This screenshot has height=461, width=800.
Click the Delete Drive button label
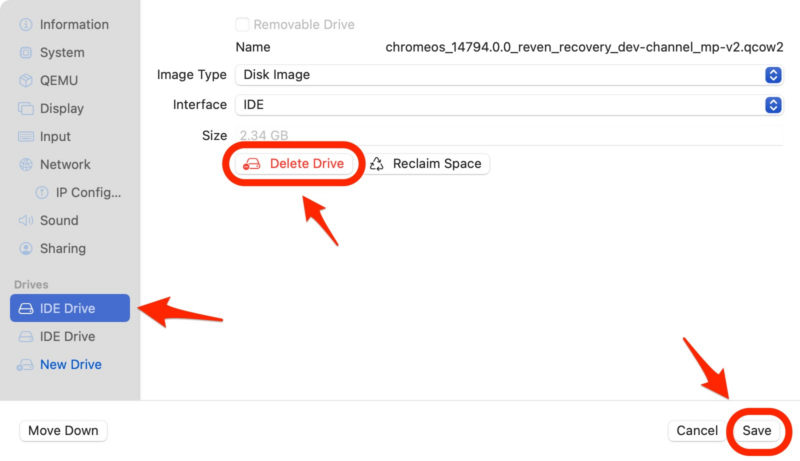pos(307,164)
